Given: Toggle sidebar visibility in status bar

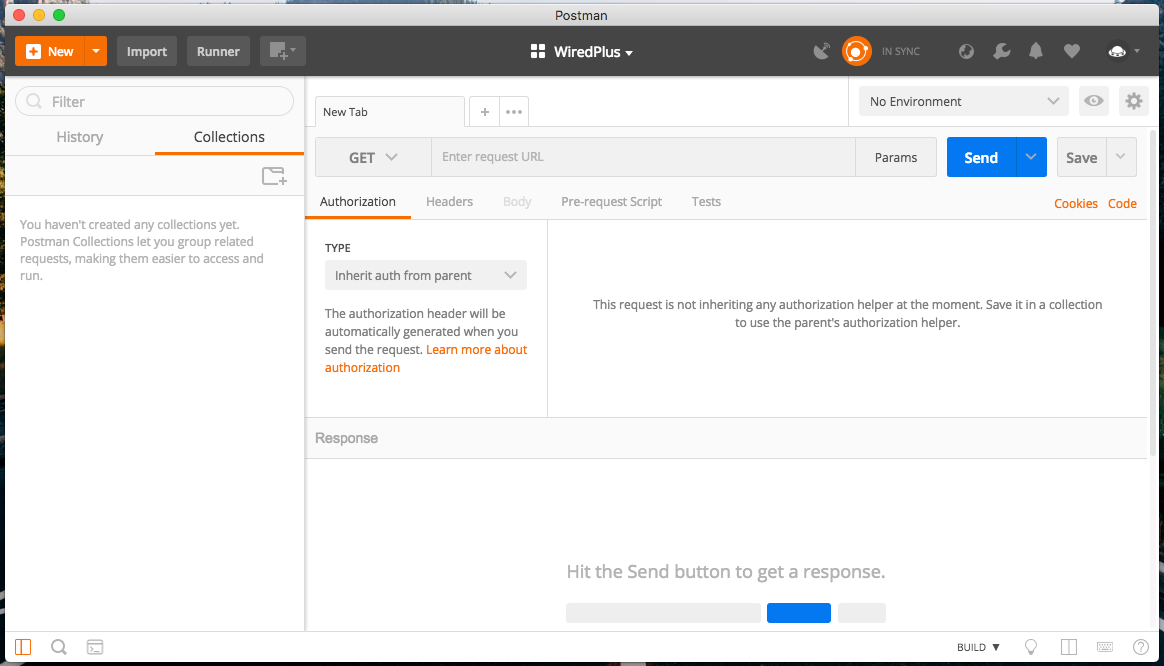Looking at the screenshot, I should tap(23, 647).
